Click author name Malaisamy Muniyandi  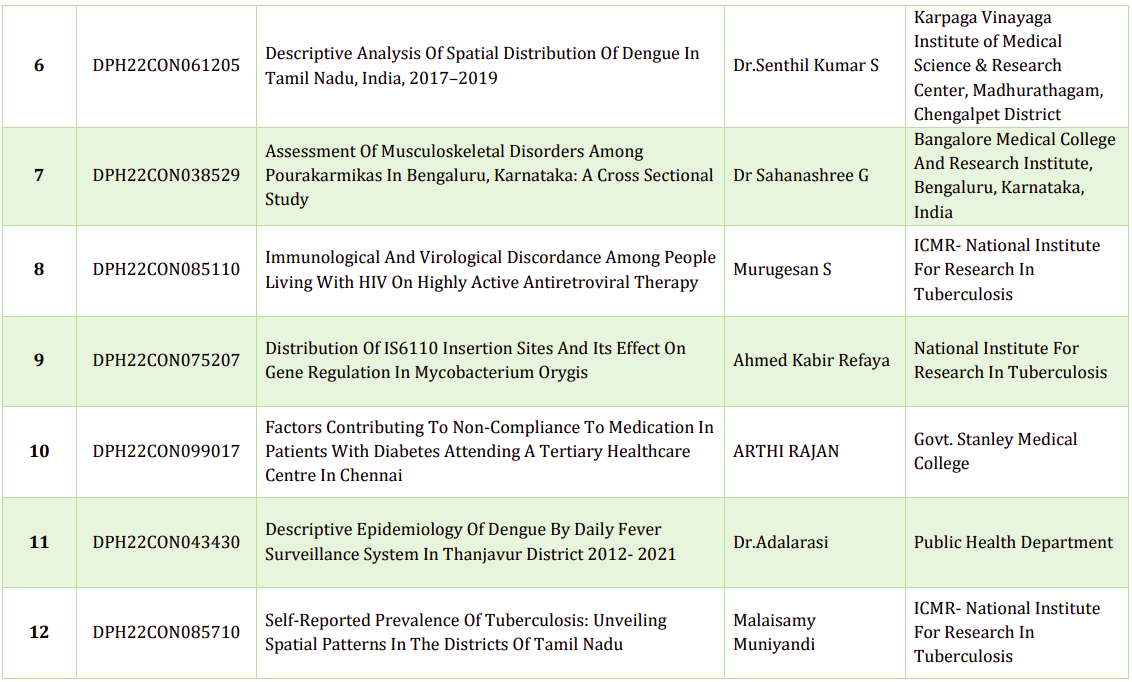(774, 633)
